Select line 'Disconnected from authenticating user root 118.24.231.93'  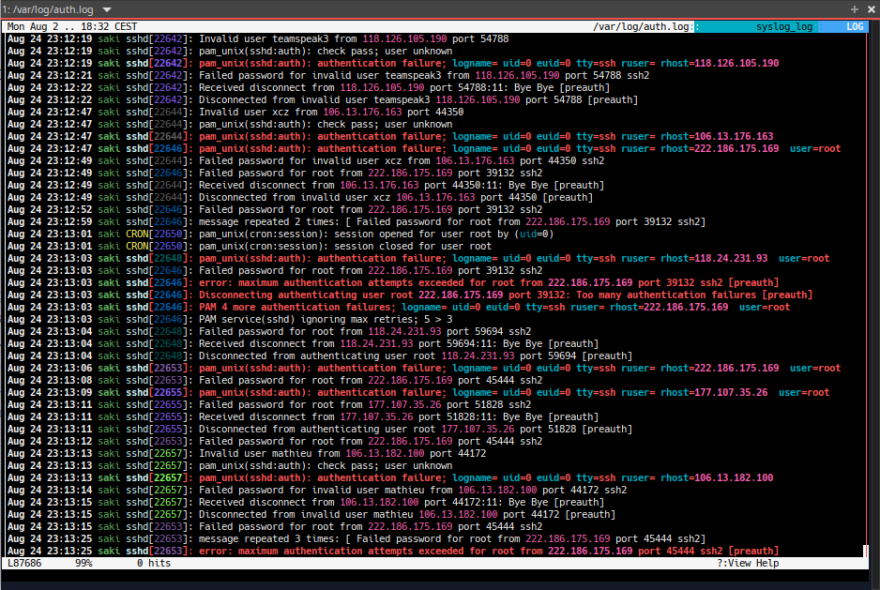pyautogui.click(x=320, y=356)
